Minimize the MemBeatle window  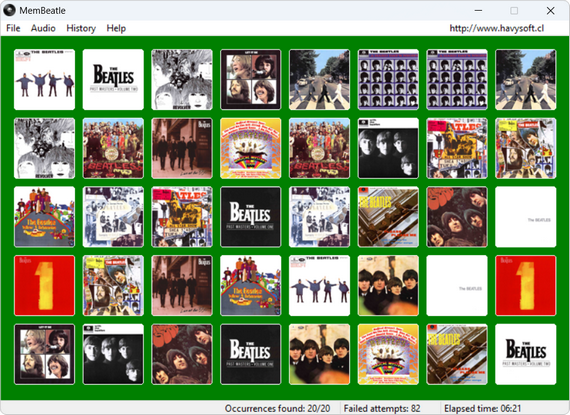tap(478, 11)
